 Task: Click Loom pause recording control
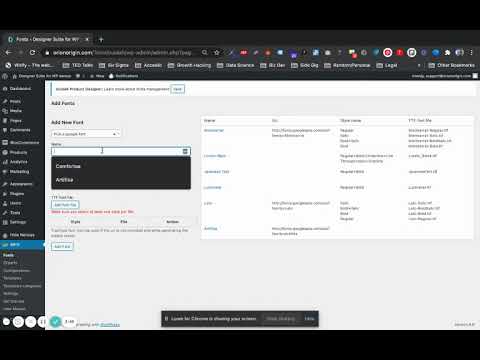(x=42, y=322)
